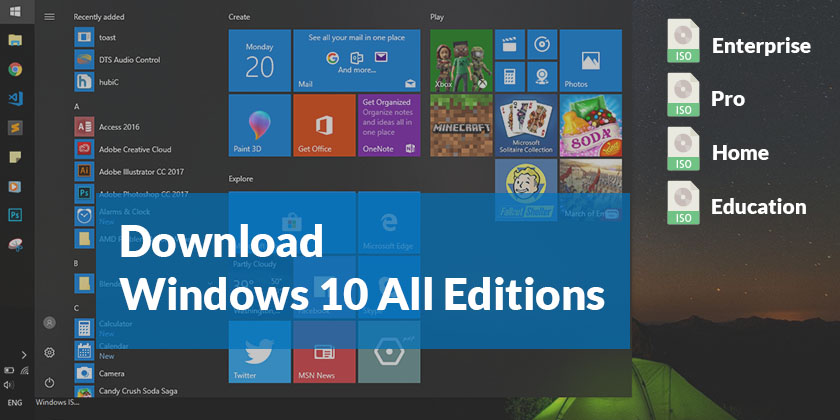Click the Explore group title
840x420 pixels.
241,178
